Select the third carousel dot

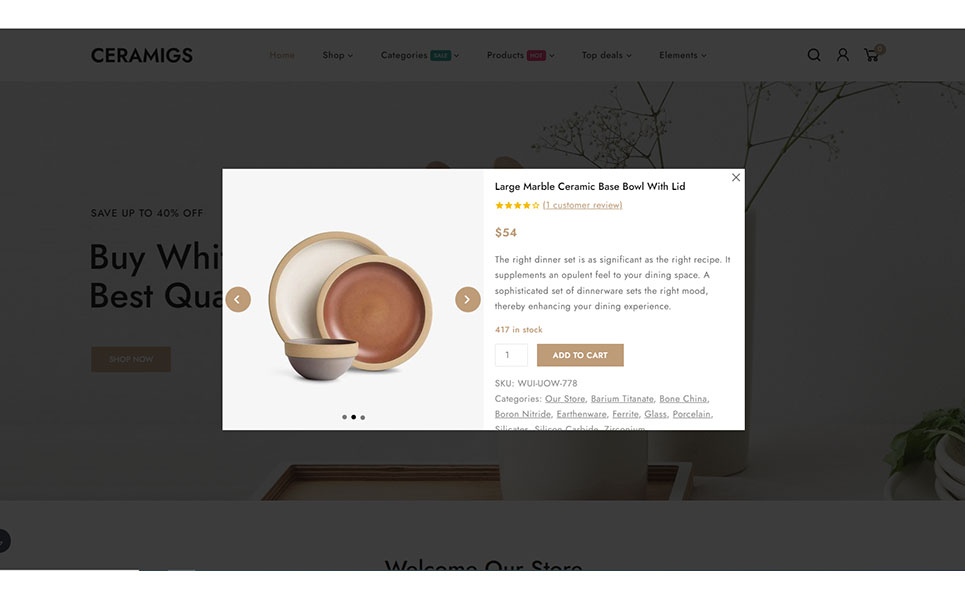point(362,417)
